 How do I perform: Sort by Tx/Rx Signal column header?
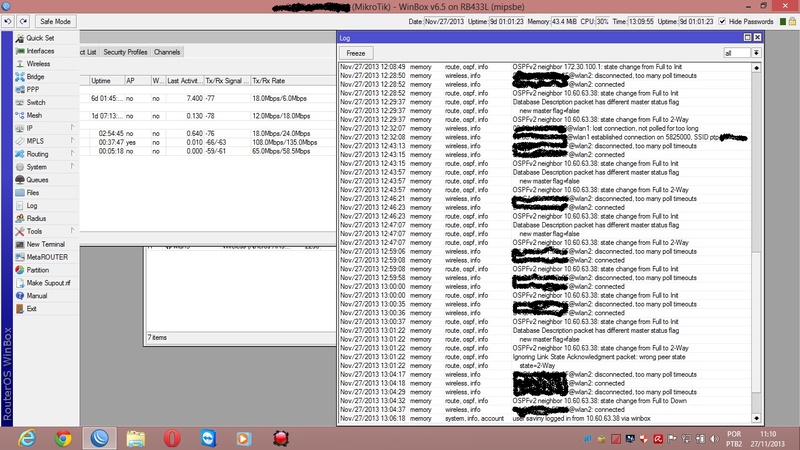pos(227,81)
